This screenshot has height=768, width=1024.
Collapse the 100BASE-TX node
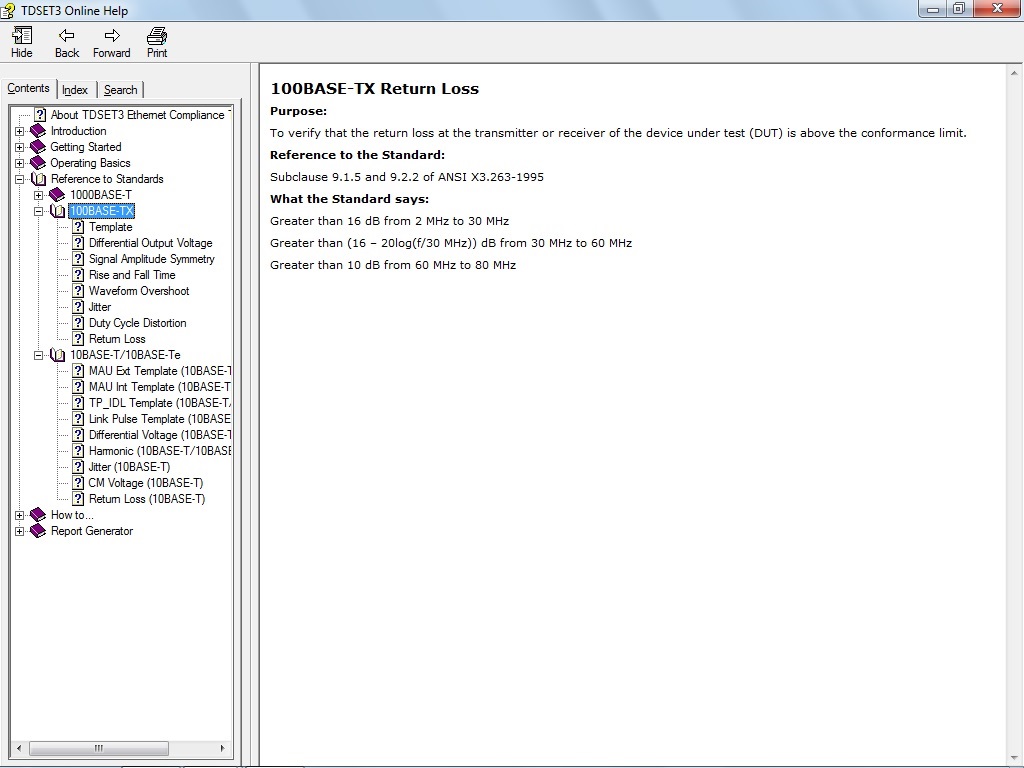tap(39, 211)
